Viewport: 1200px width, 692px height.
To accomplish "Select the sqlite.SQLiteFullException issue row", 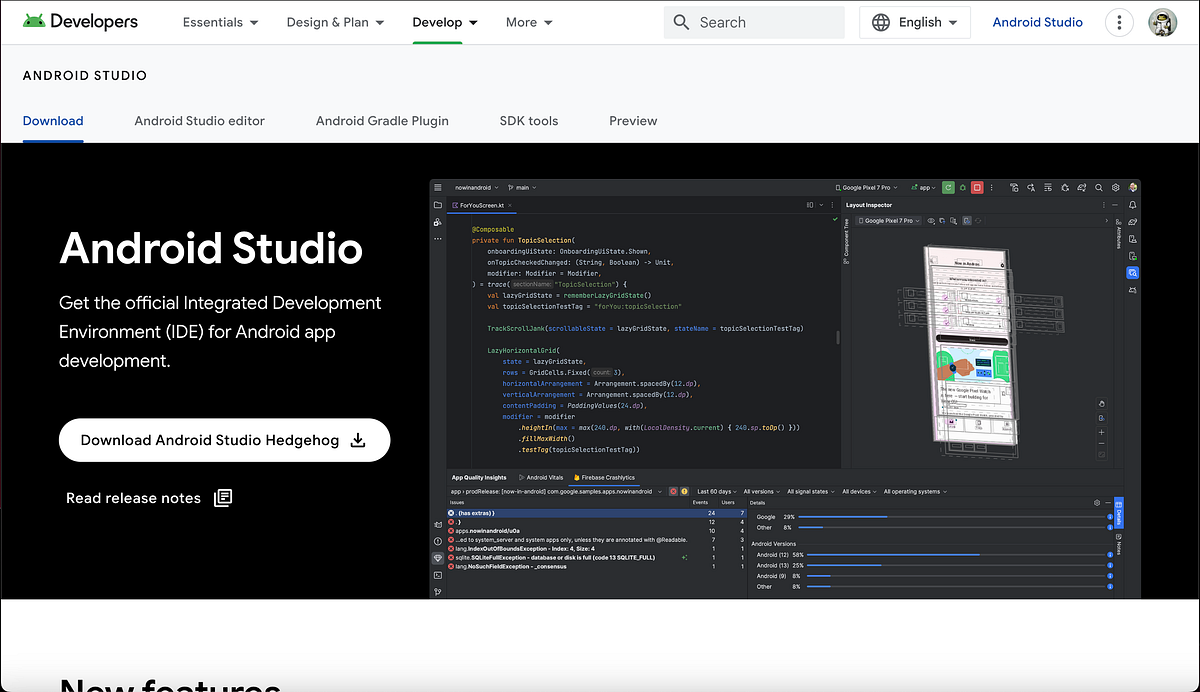I will 595,557.
